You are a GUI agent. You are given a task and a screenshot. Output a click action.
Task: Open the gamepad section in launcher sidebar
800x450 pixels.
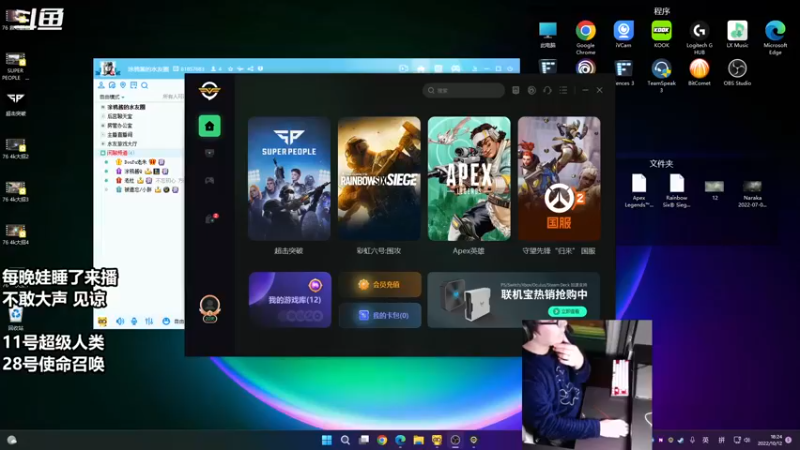tap(209, 180)
